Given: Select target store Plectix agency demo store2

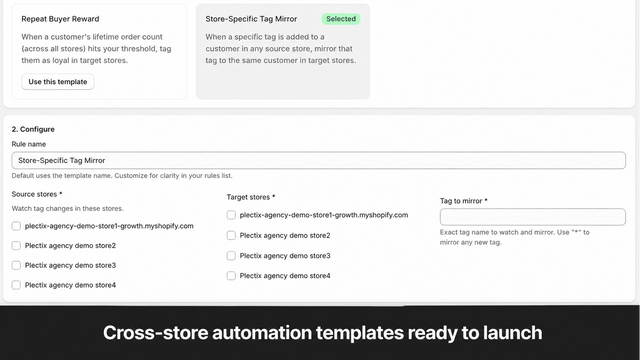Looking at the screenshot, I should click(x=231, y=235).
